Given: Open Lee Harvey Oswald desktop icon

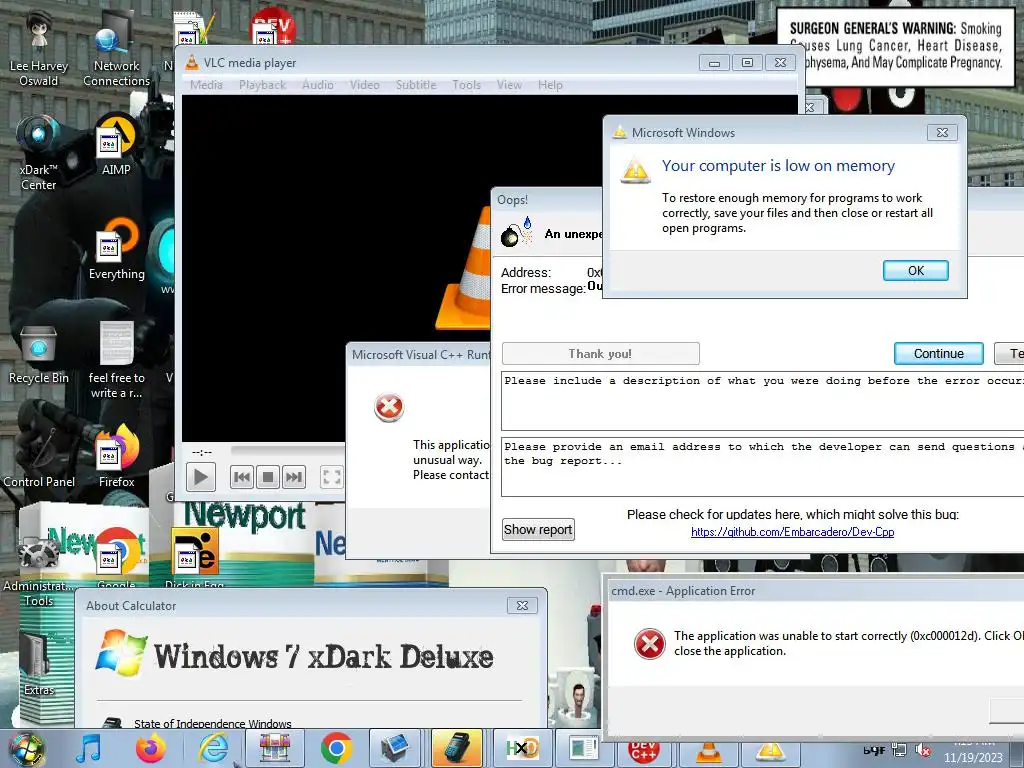Looking at the screenshot, I should 39,50.
